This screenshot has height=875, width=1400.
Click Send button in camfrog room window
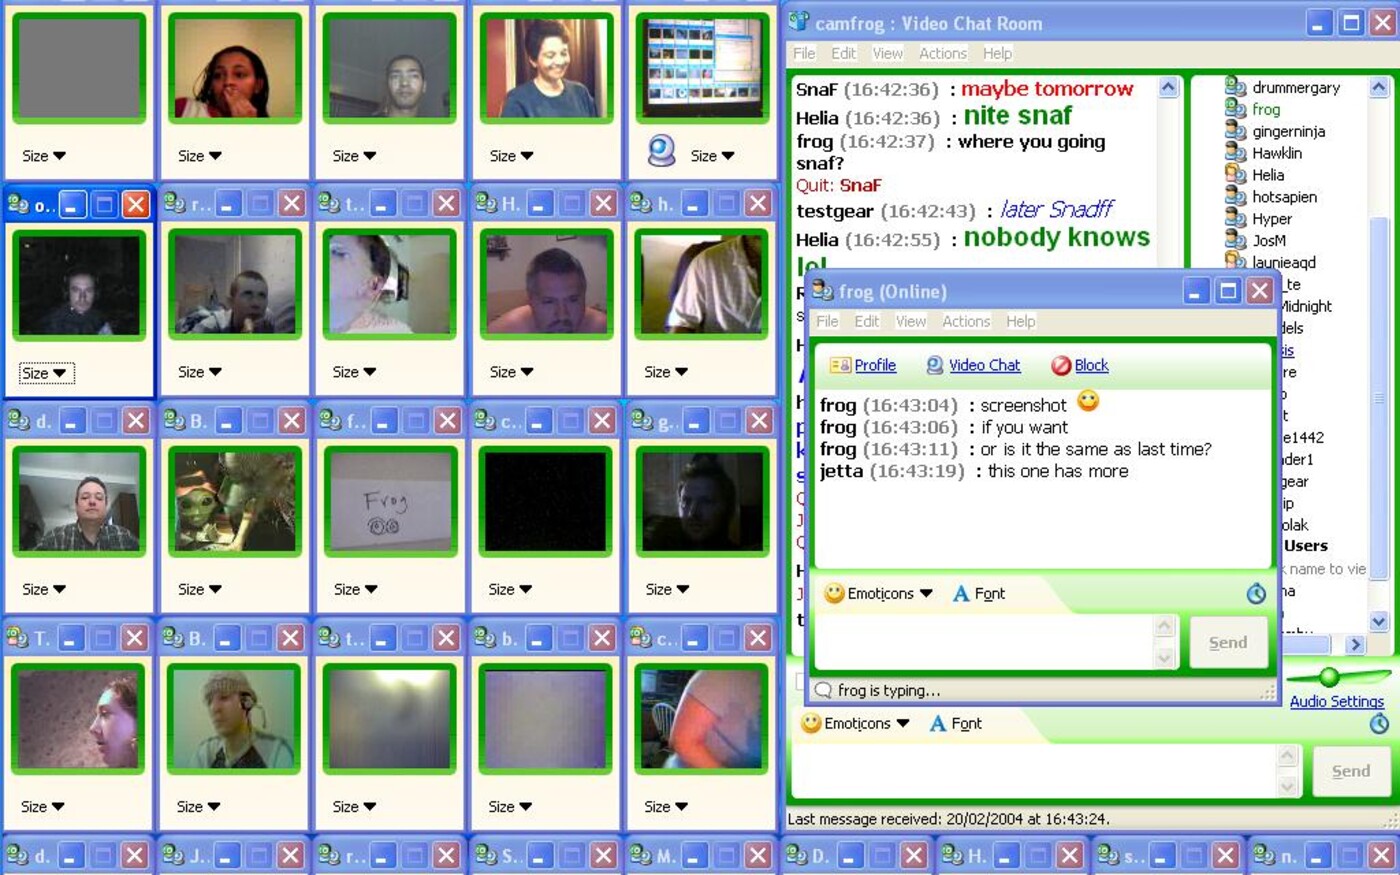(1351, 771)
